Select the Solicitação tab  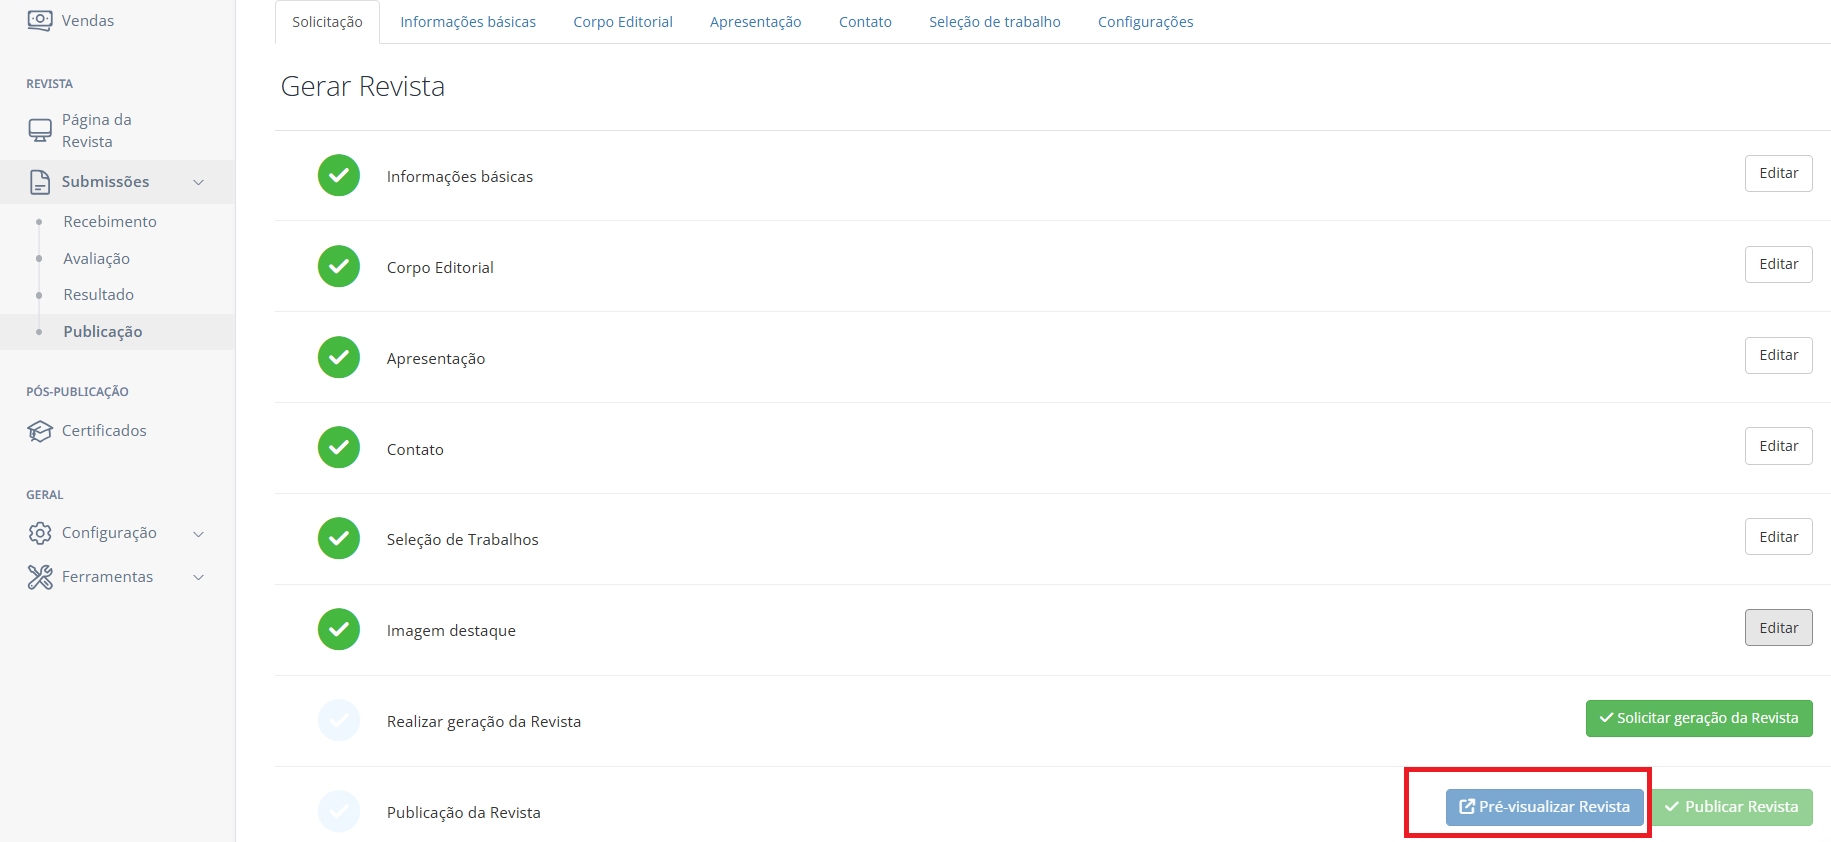pyautogui.click(x=327, y=22)
